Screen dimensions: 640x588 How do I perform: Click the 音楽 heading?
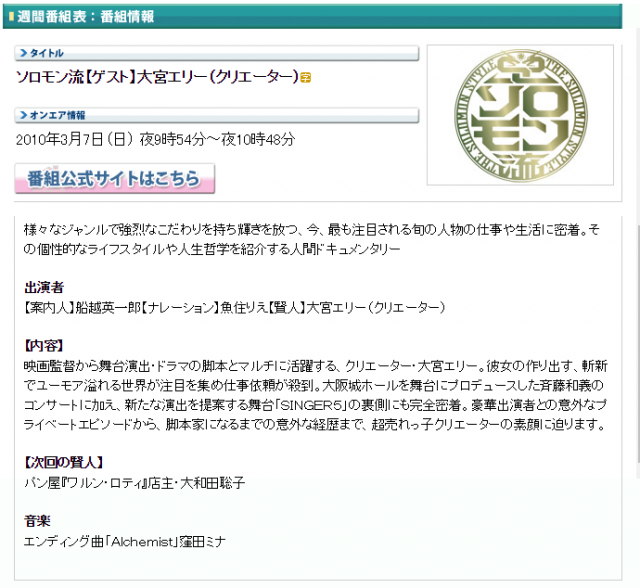click(x=37, y=521)
